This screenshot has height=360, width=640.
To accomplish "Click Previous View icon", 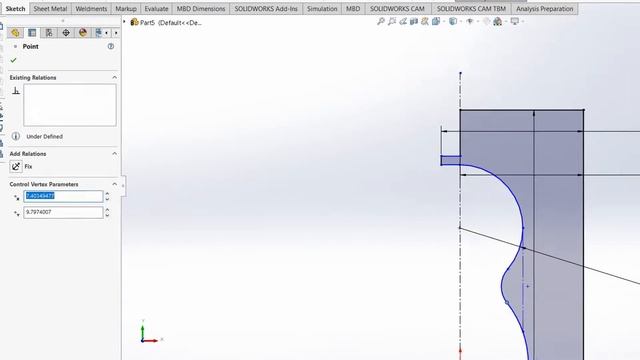I will point(403,21).
